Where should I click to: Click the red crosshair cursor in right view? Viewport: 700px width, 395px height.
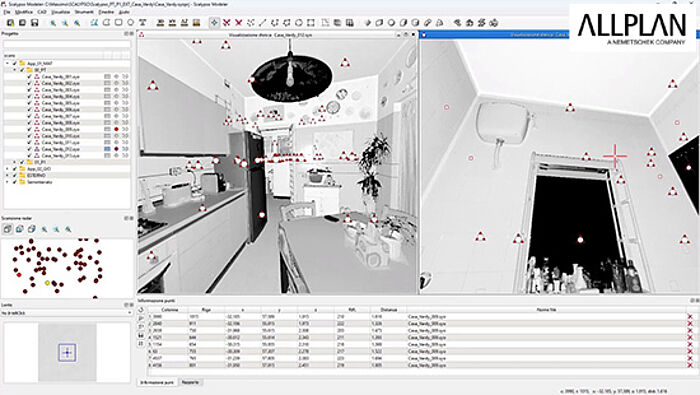615,156
